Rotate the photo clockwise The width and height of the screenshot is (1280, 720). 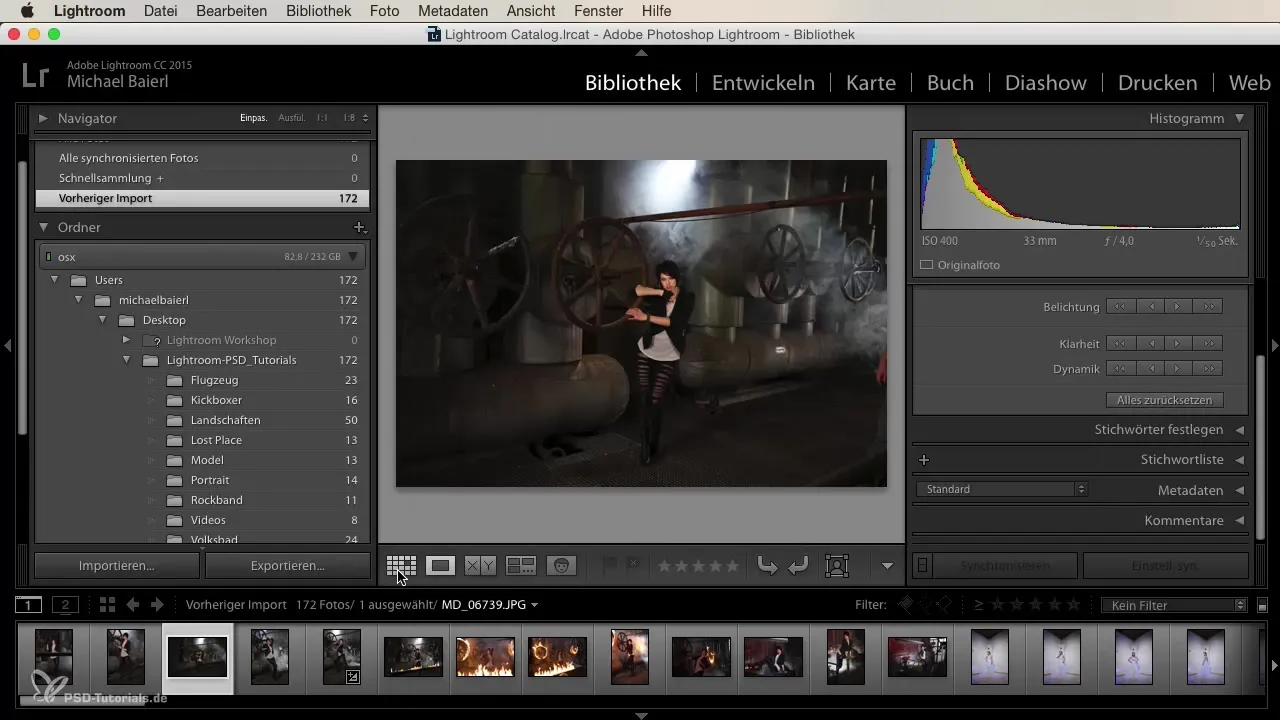[798, 566]
